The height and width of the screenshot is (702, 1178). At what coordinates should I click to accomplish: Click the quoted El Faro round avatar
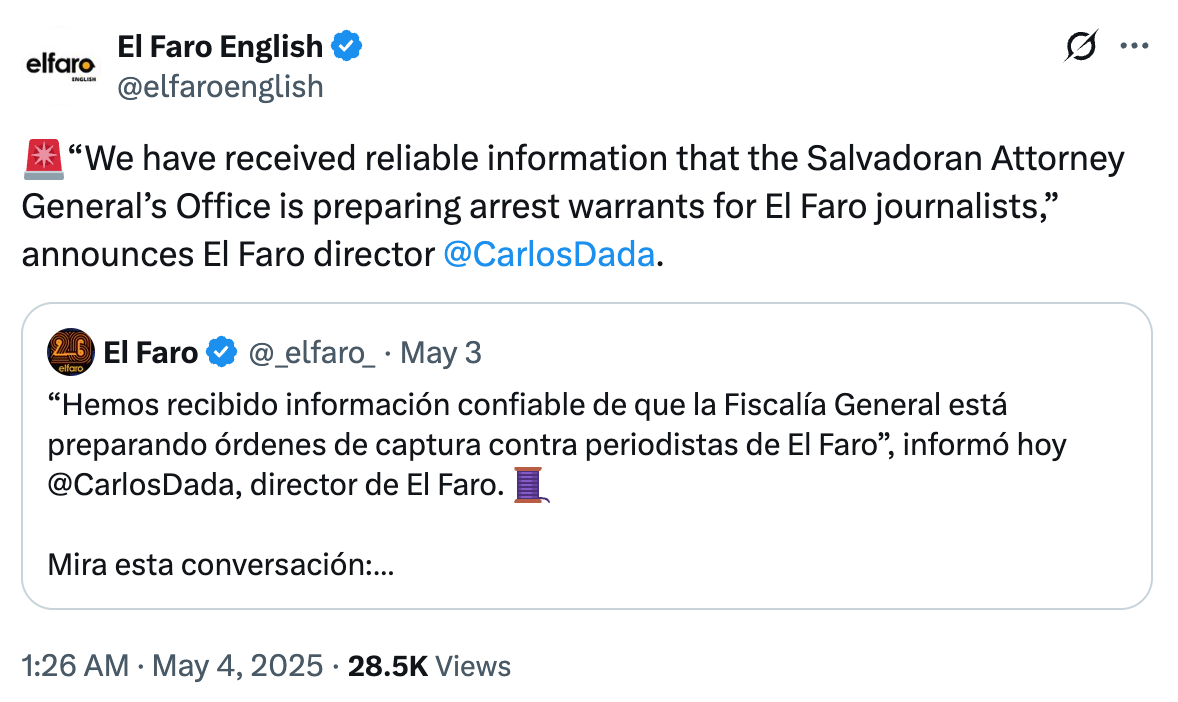tap(70, 352)
